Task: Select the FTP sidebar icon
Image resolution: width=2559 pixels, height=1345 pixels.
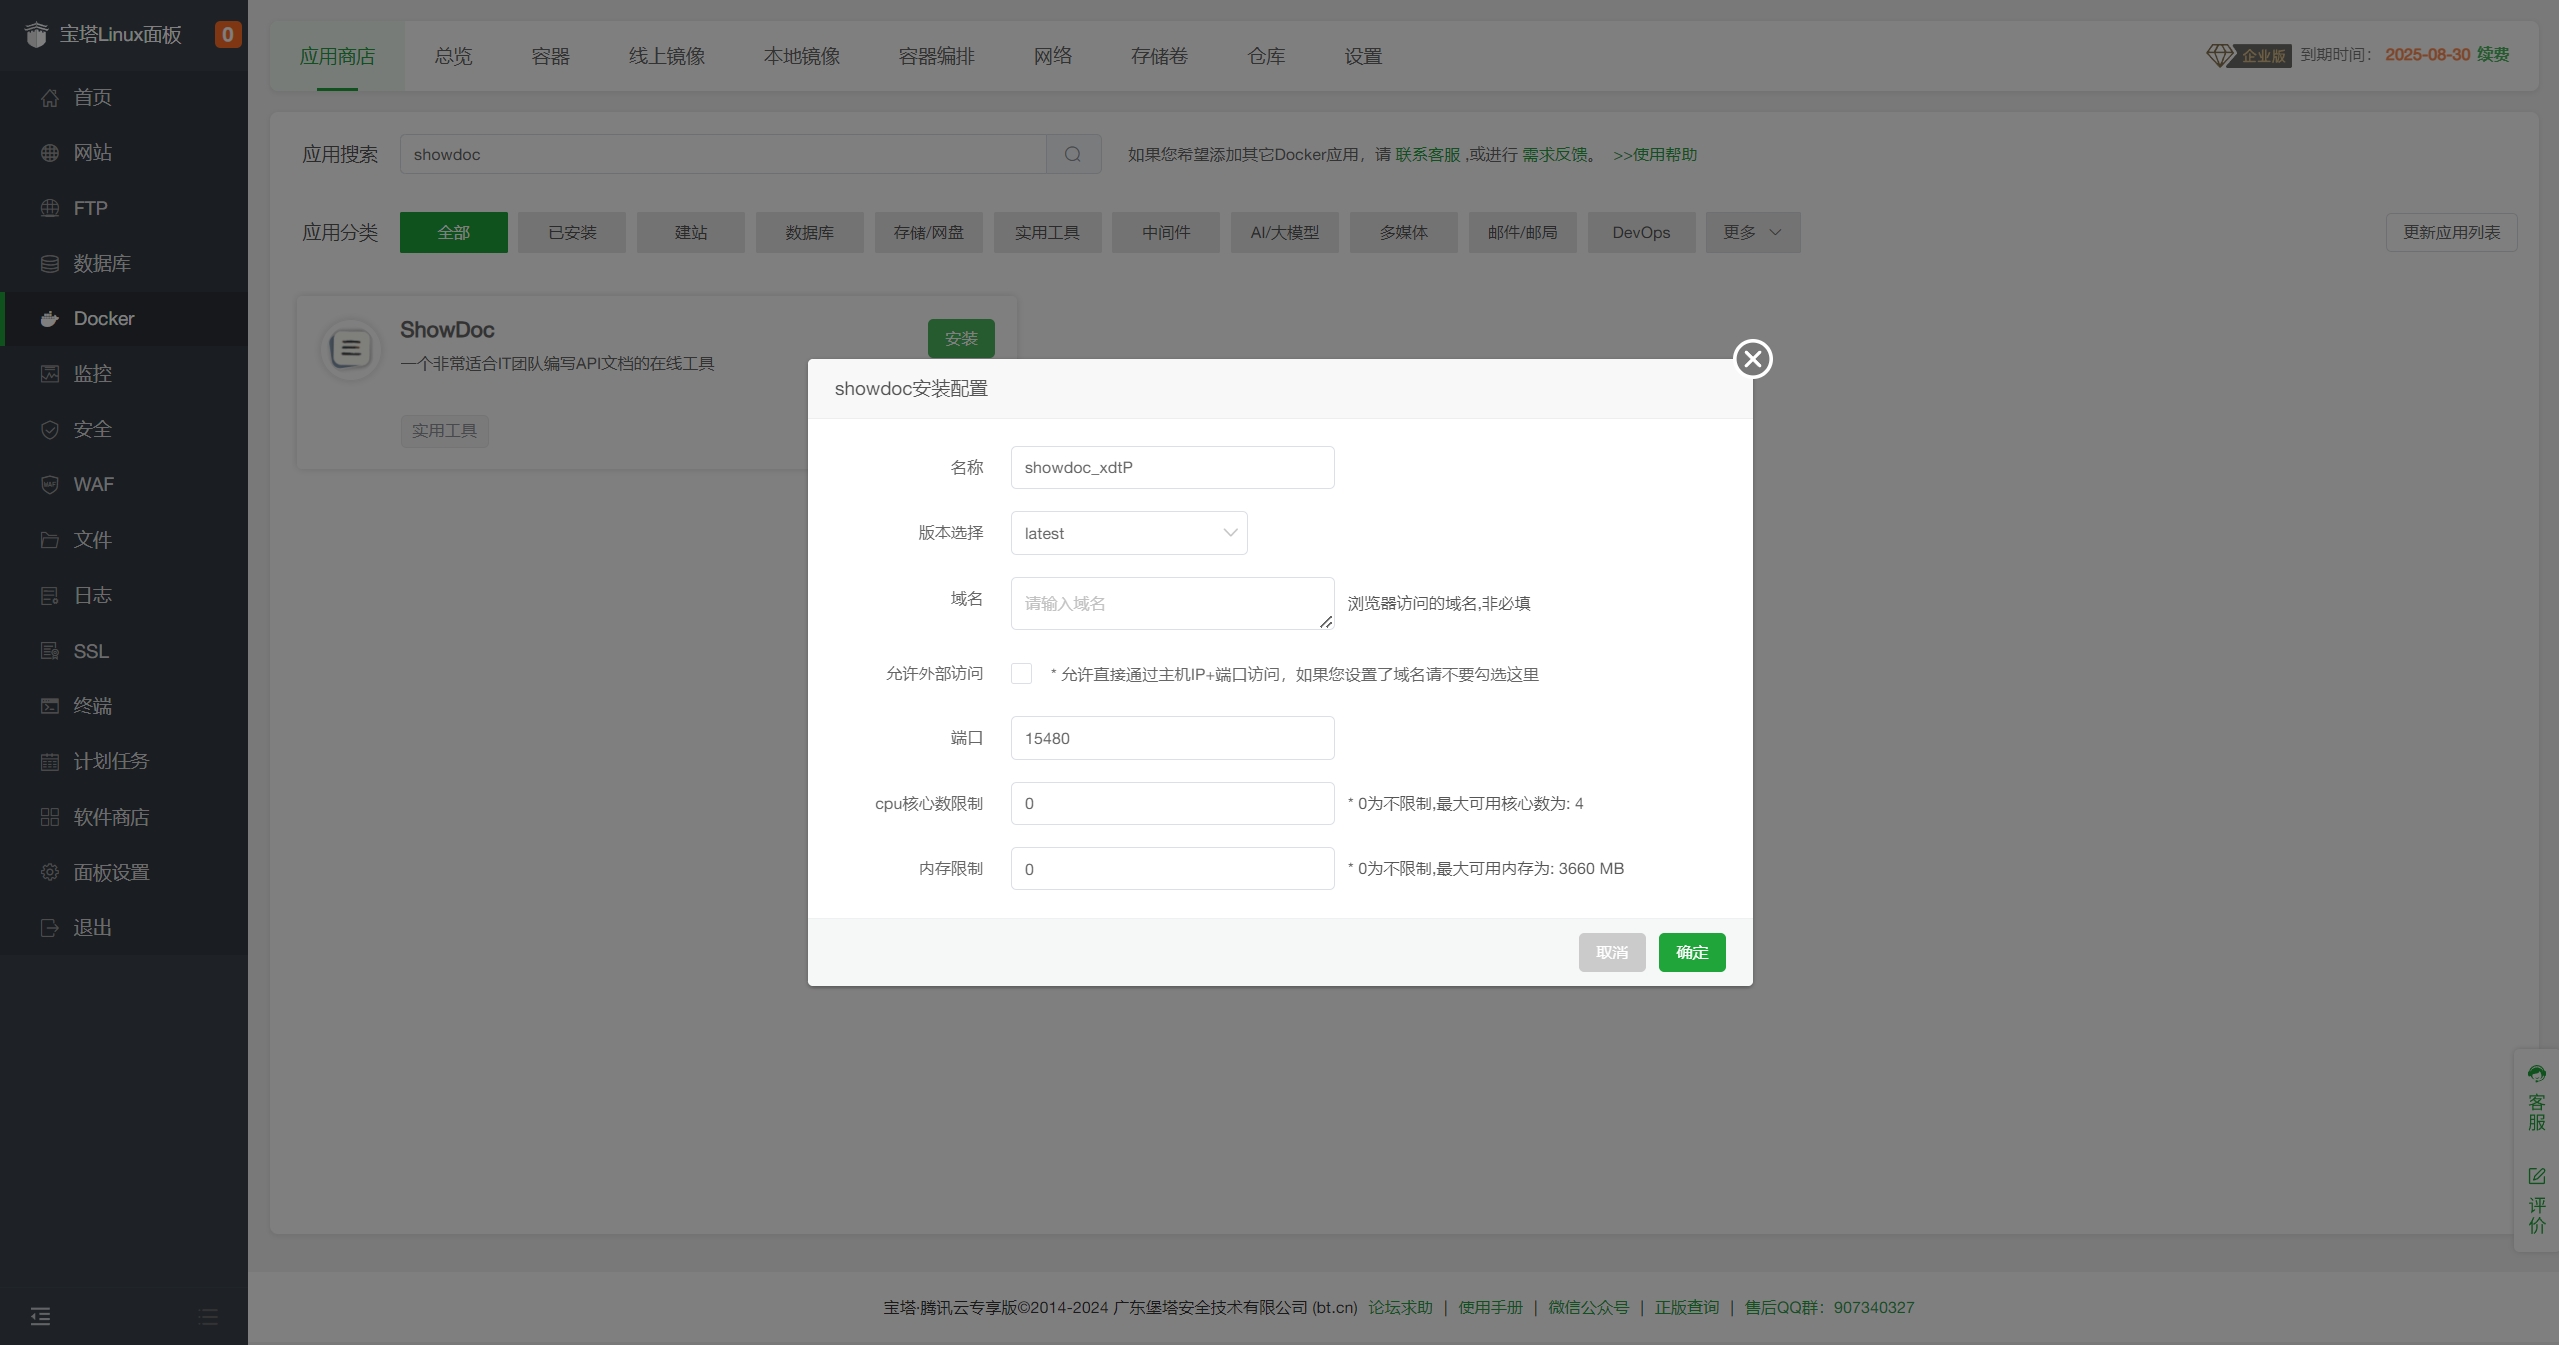Action: point(50,208)
